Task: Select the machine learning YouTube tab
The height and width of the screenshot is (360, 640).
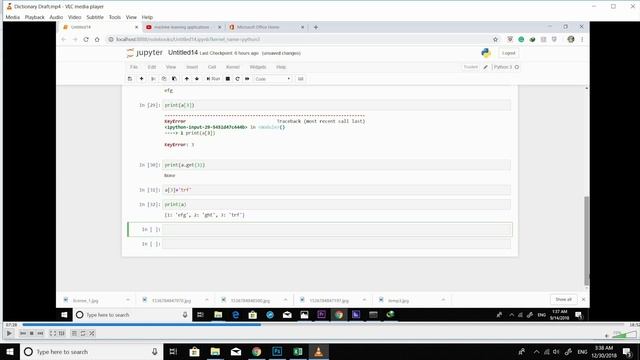Action: coord(184,27)
